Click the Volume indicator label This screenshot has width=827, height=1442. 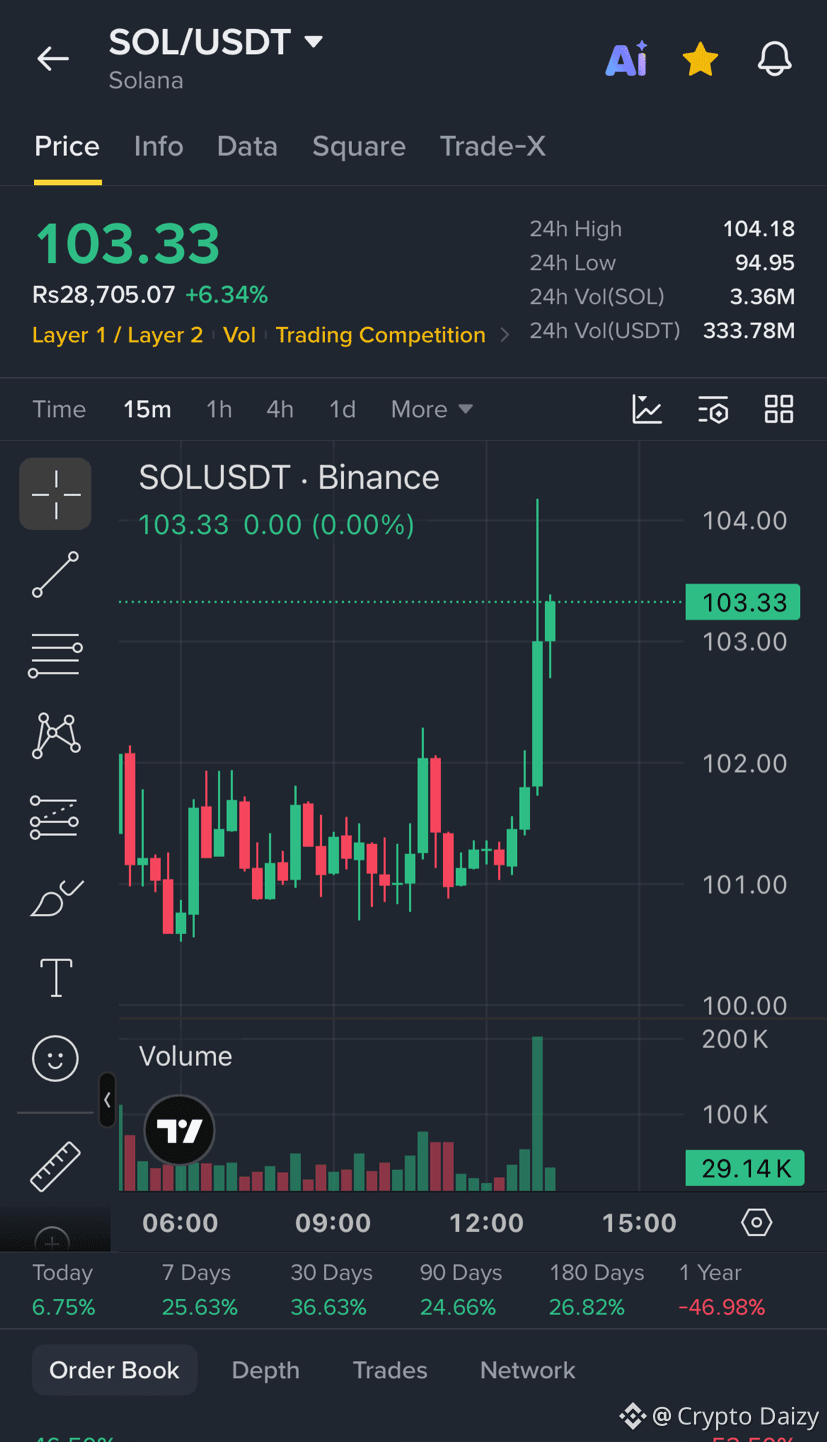(185, 1056)
